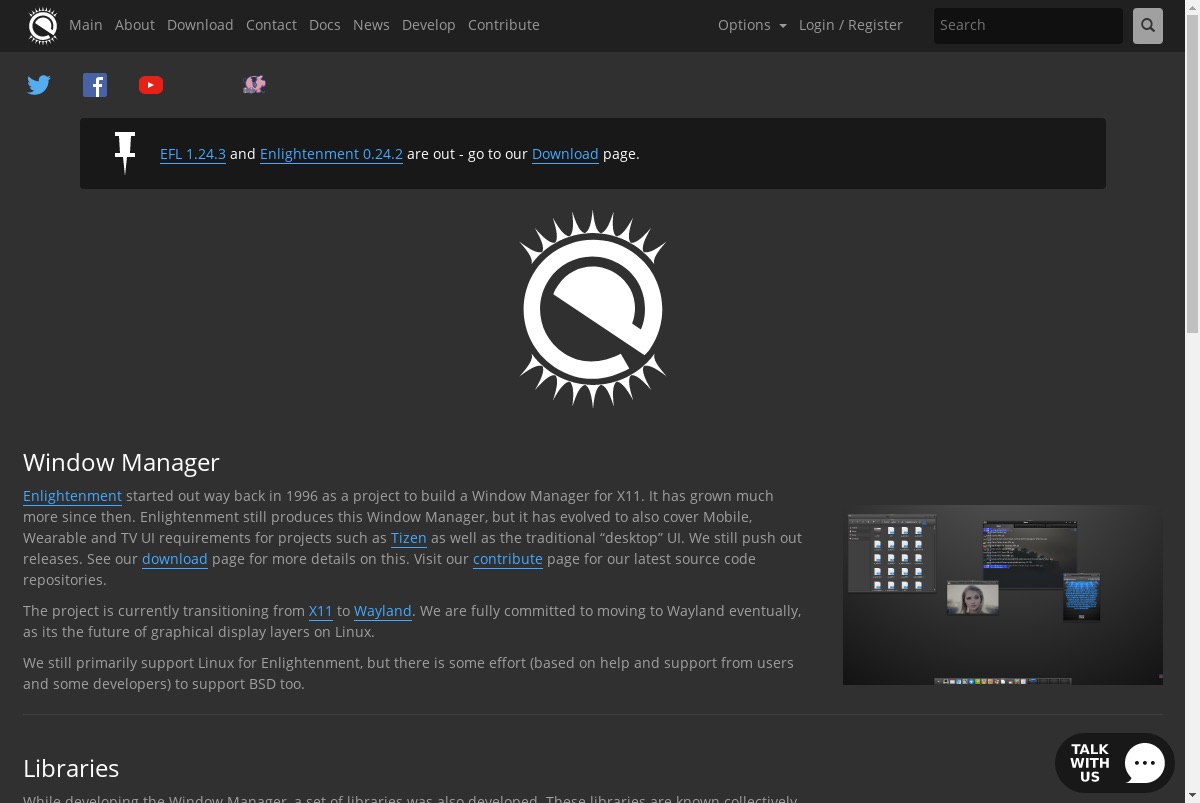Open the Download item in the top navbar

pos(200,25)
